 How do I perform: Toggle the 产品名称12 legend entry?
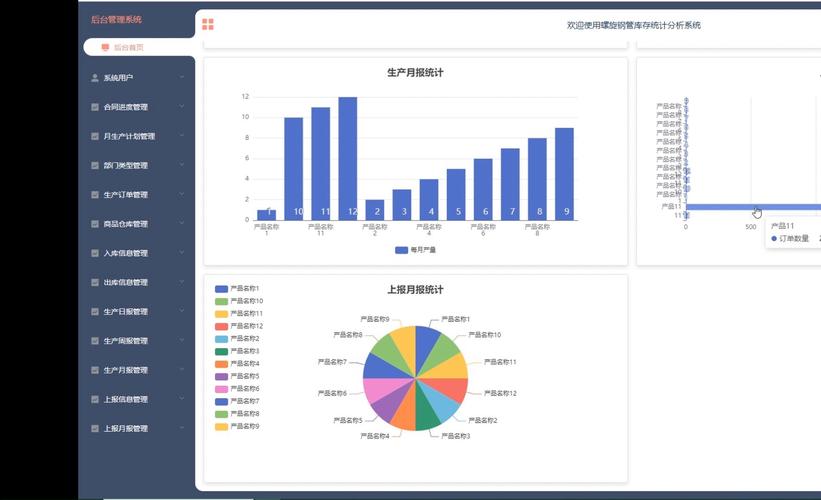pos(239,326)
